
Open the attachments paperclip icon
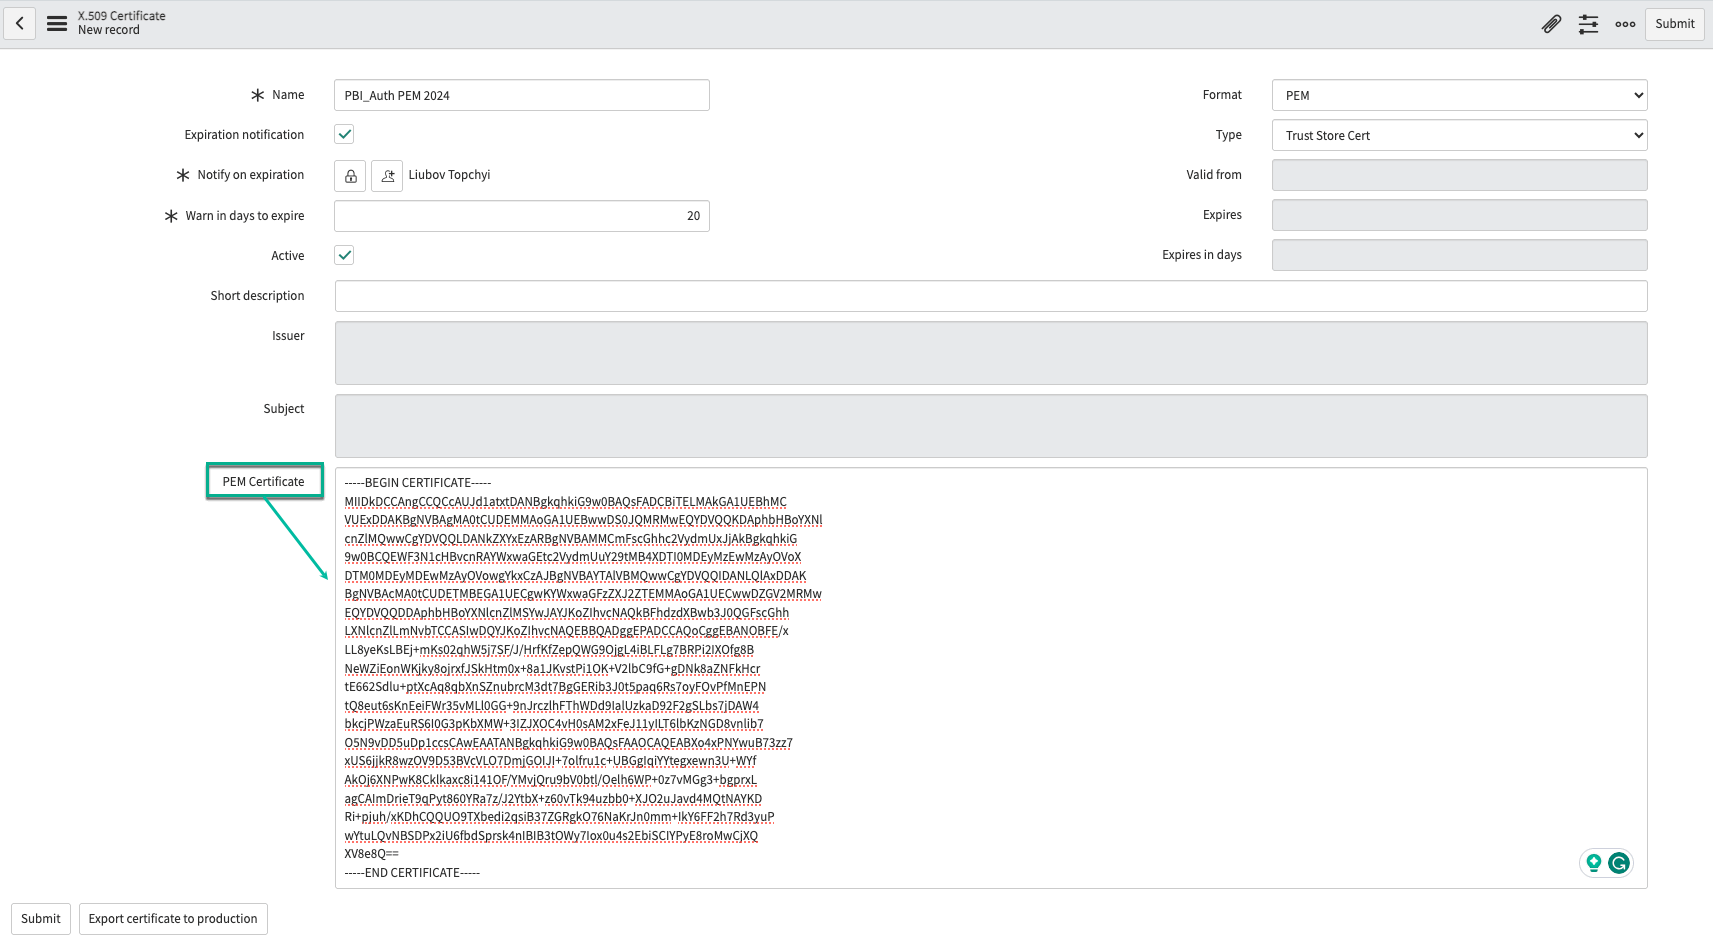pyautogui.click(x=1551, y=23)
